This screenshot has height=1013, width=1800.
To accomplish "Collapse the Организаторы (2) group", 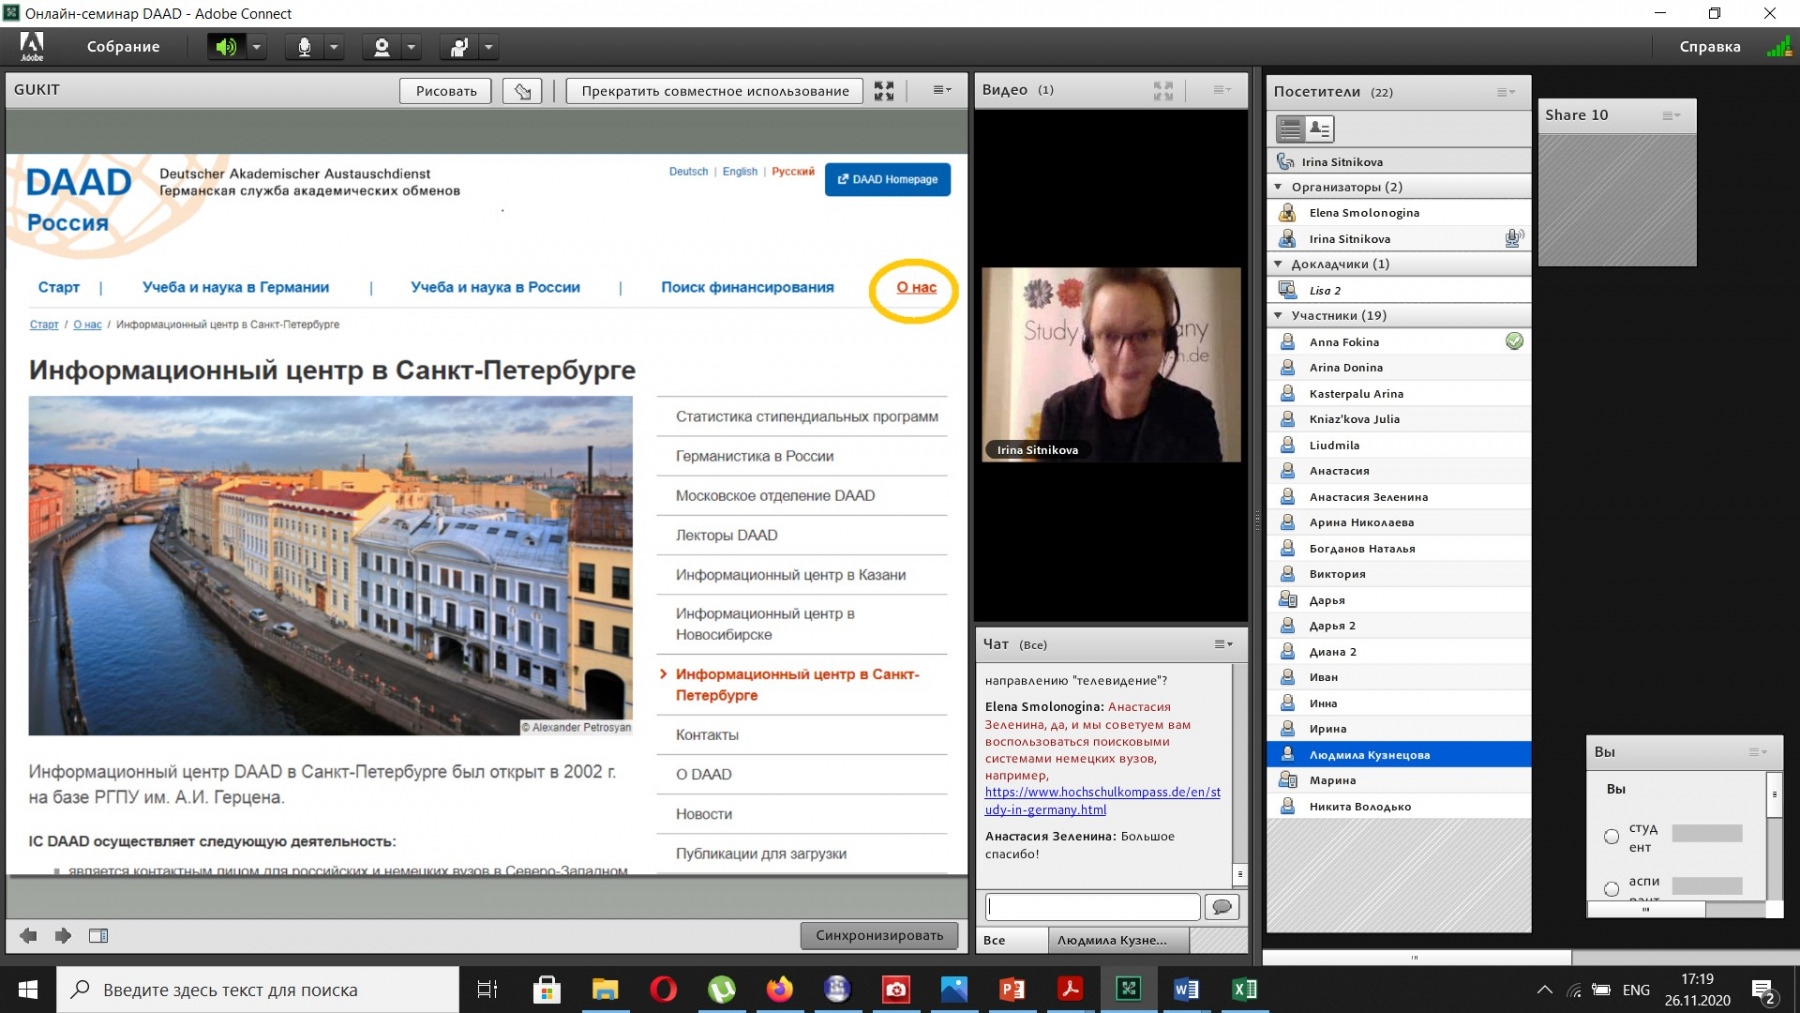I will [x=1278, y=187].
